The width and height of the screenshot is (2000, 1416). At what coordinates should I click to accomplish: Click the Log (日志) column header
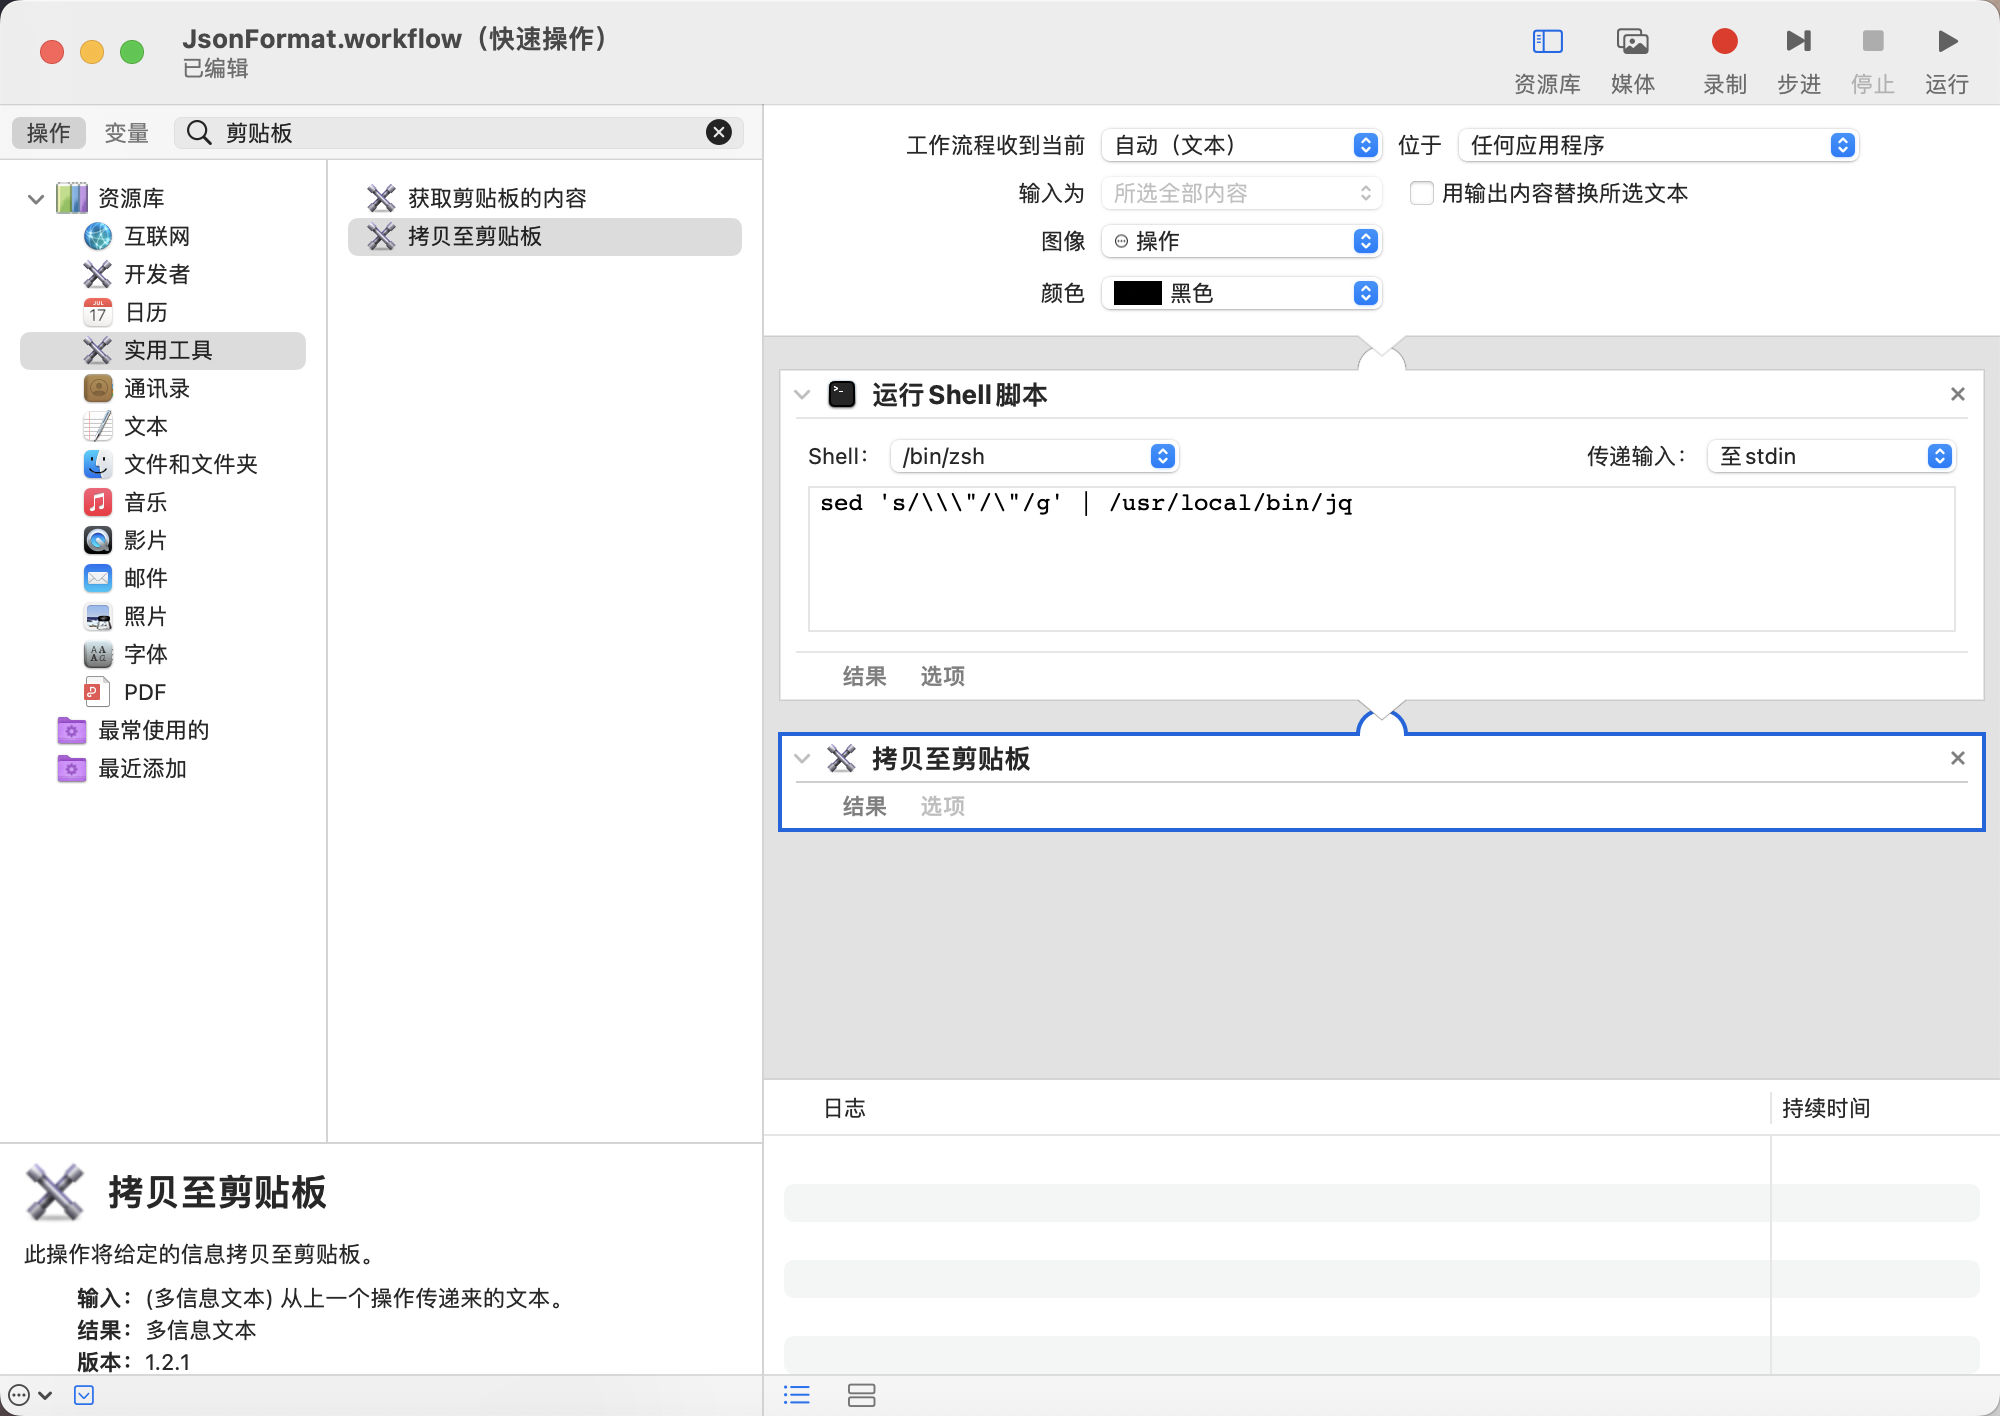point(845,1108)
